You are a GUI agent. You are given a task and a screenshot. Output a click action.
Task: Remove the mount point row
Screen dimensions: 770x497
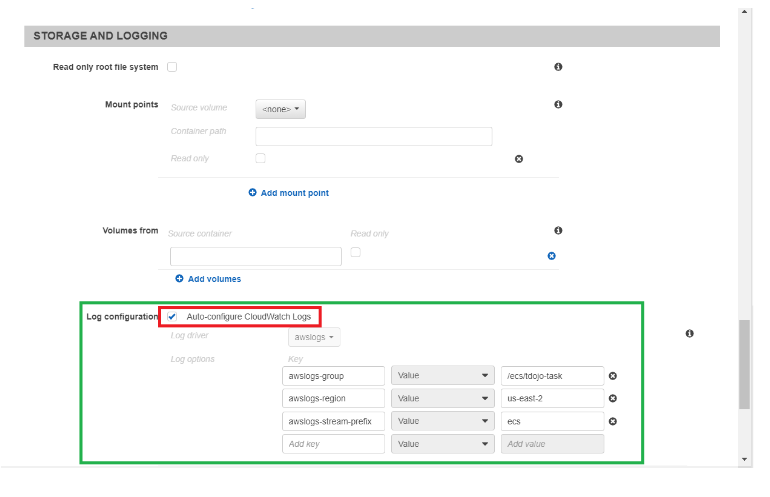[519, 159]
